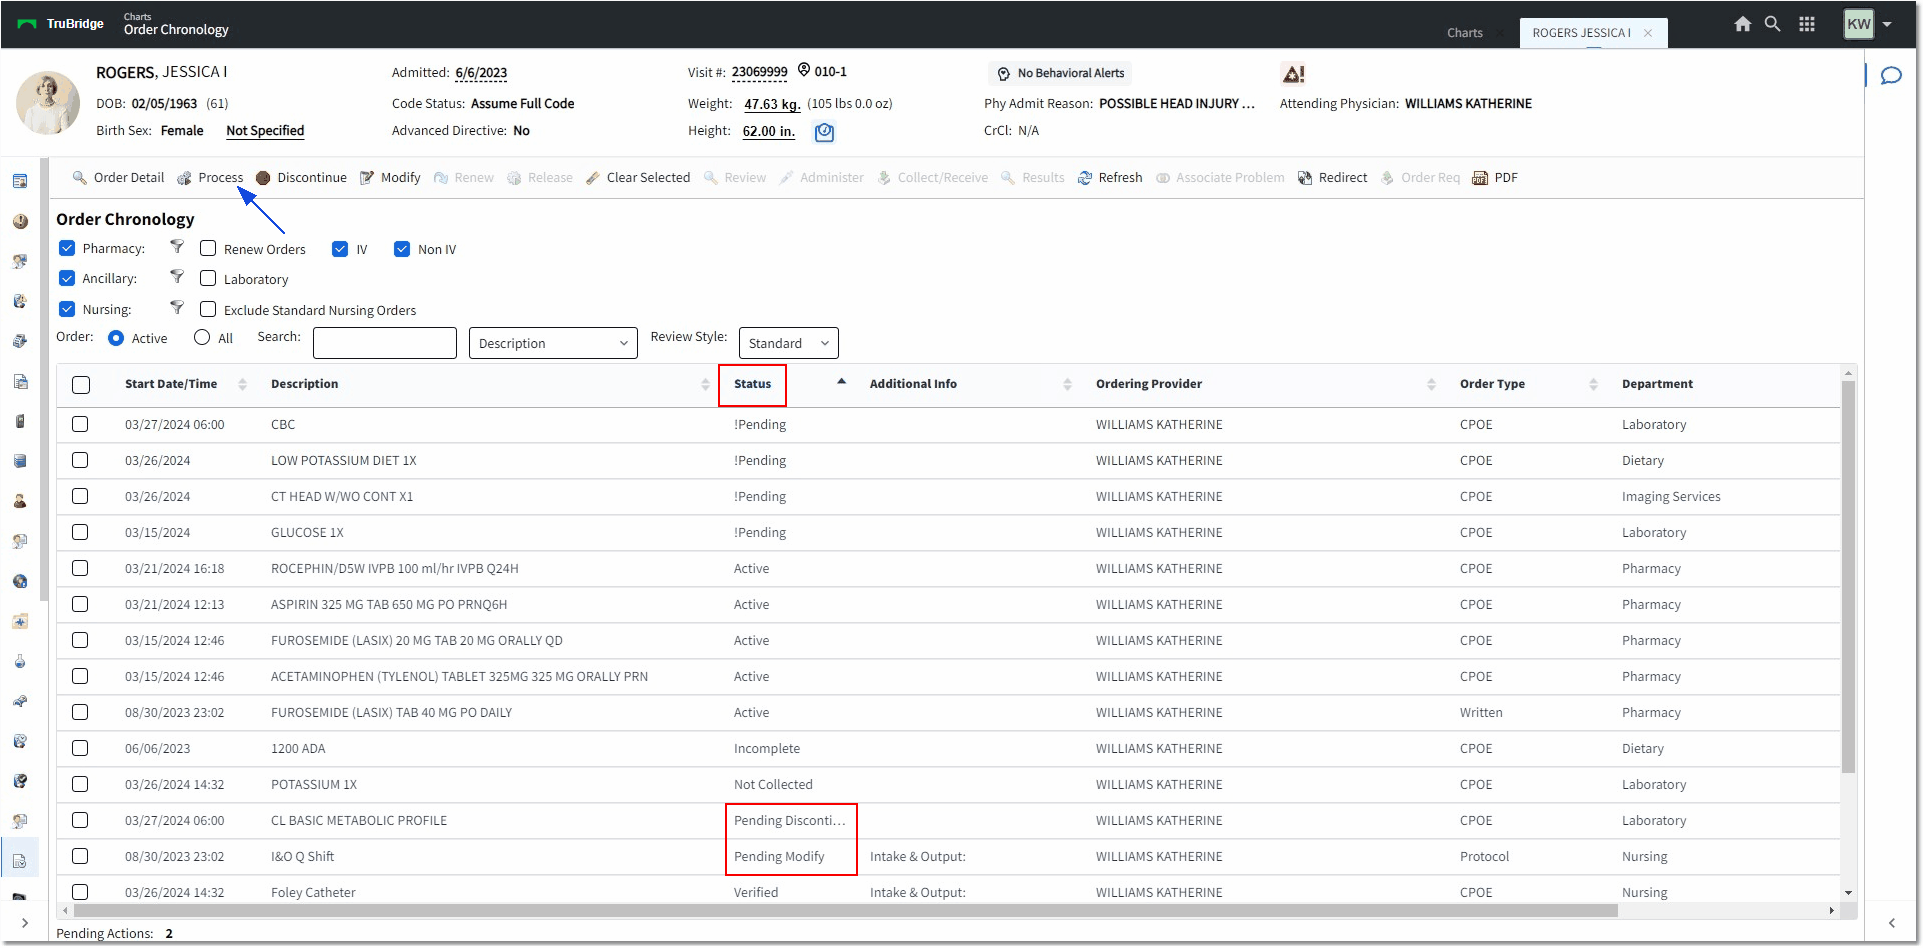Click the Search input field
This screenshot has height=948, width=1923.
[x=385, y=343]
